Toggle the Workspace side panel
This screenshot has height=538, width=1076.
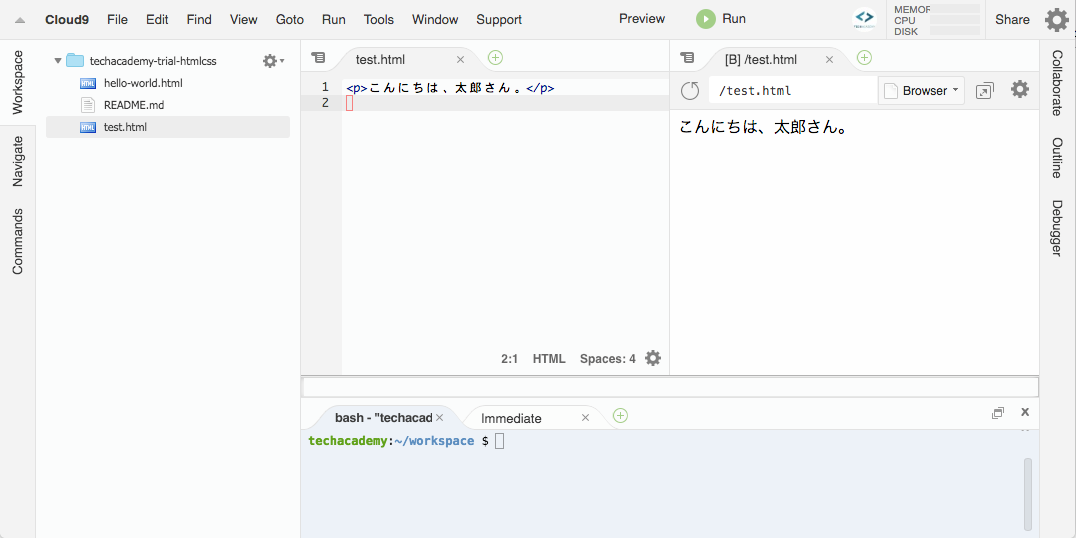coord(17,83)
